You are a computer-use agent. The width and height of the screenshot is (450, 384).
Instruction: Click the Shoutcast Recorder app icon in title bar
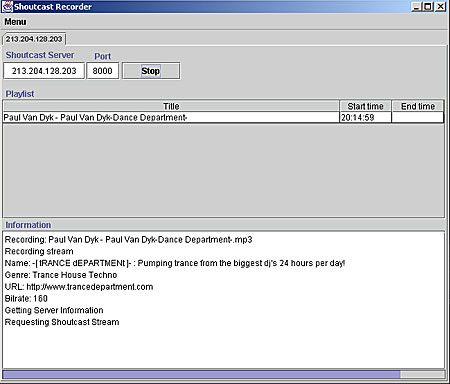point(7,7)
